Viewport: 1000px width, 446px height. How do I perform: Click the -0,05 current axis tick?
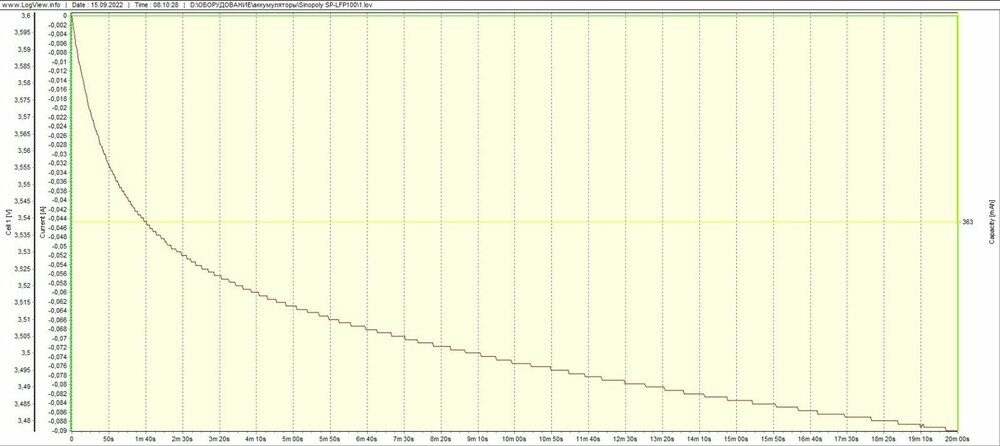[59, 246]
